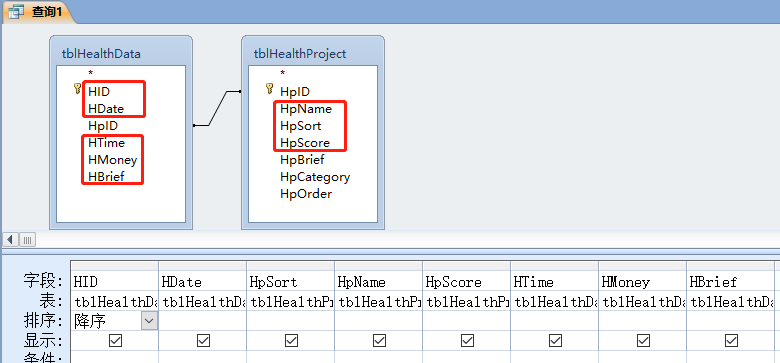Uncheck the show checkbox for HBrief
Screen dimensions: 780x363
[731, 341]
